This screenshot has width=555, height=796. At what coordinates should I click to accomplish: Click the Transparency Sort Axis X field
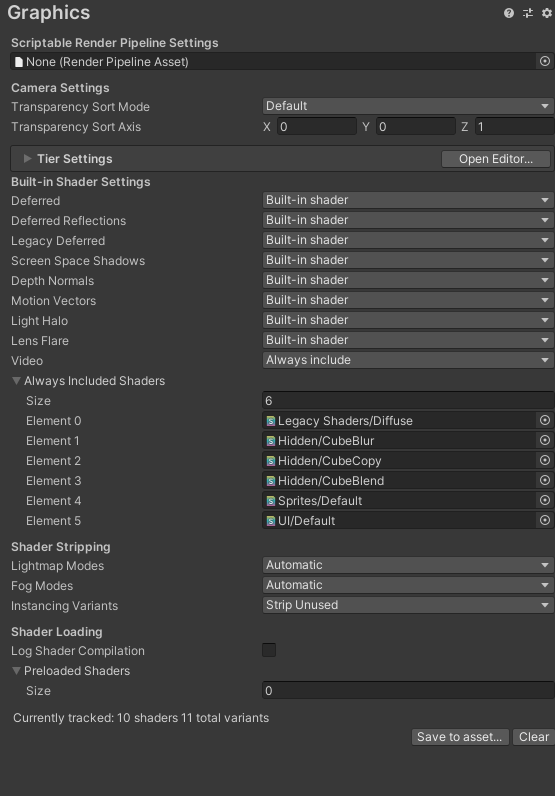[x=317, y=126]
